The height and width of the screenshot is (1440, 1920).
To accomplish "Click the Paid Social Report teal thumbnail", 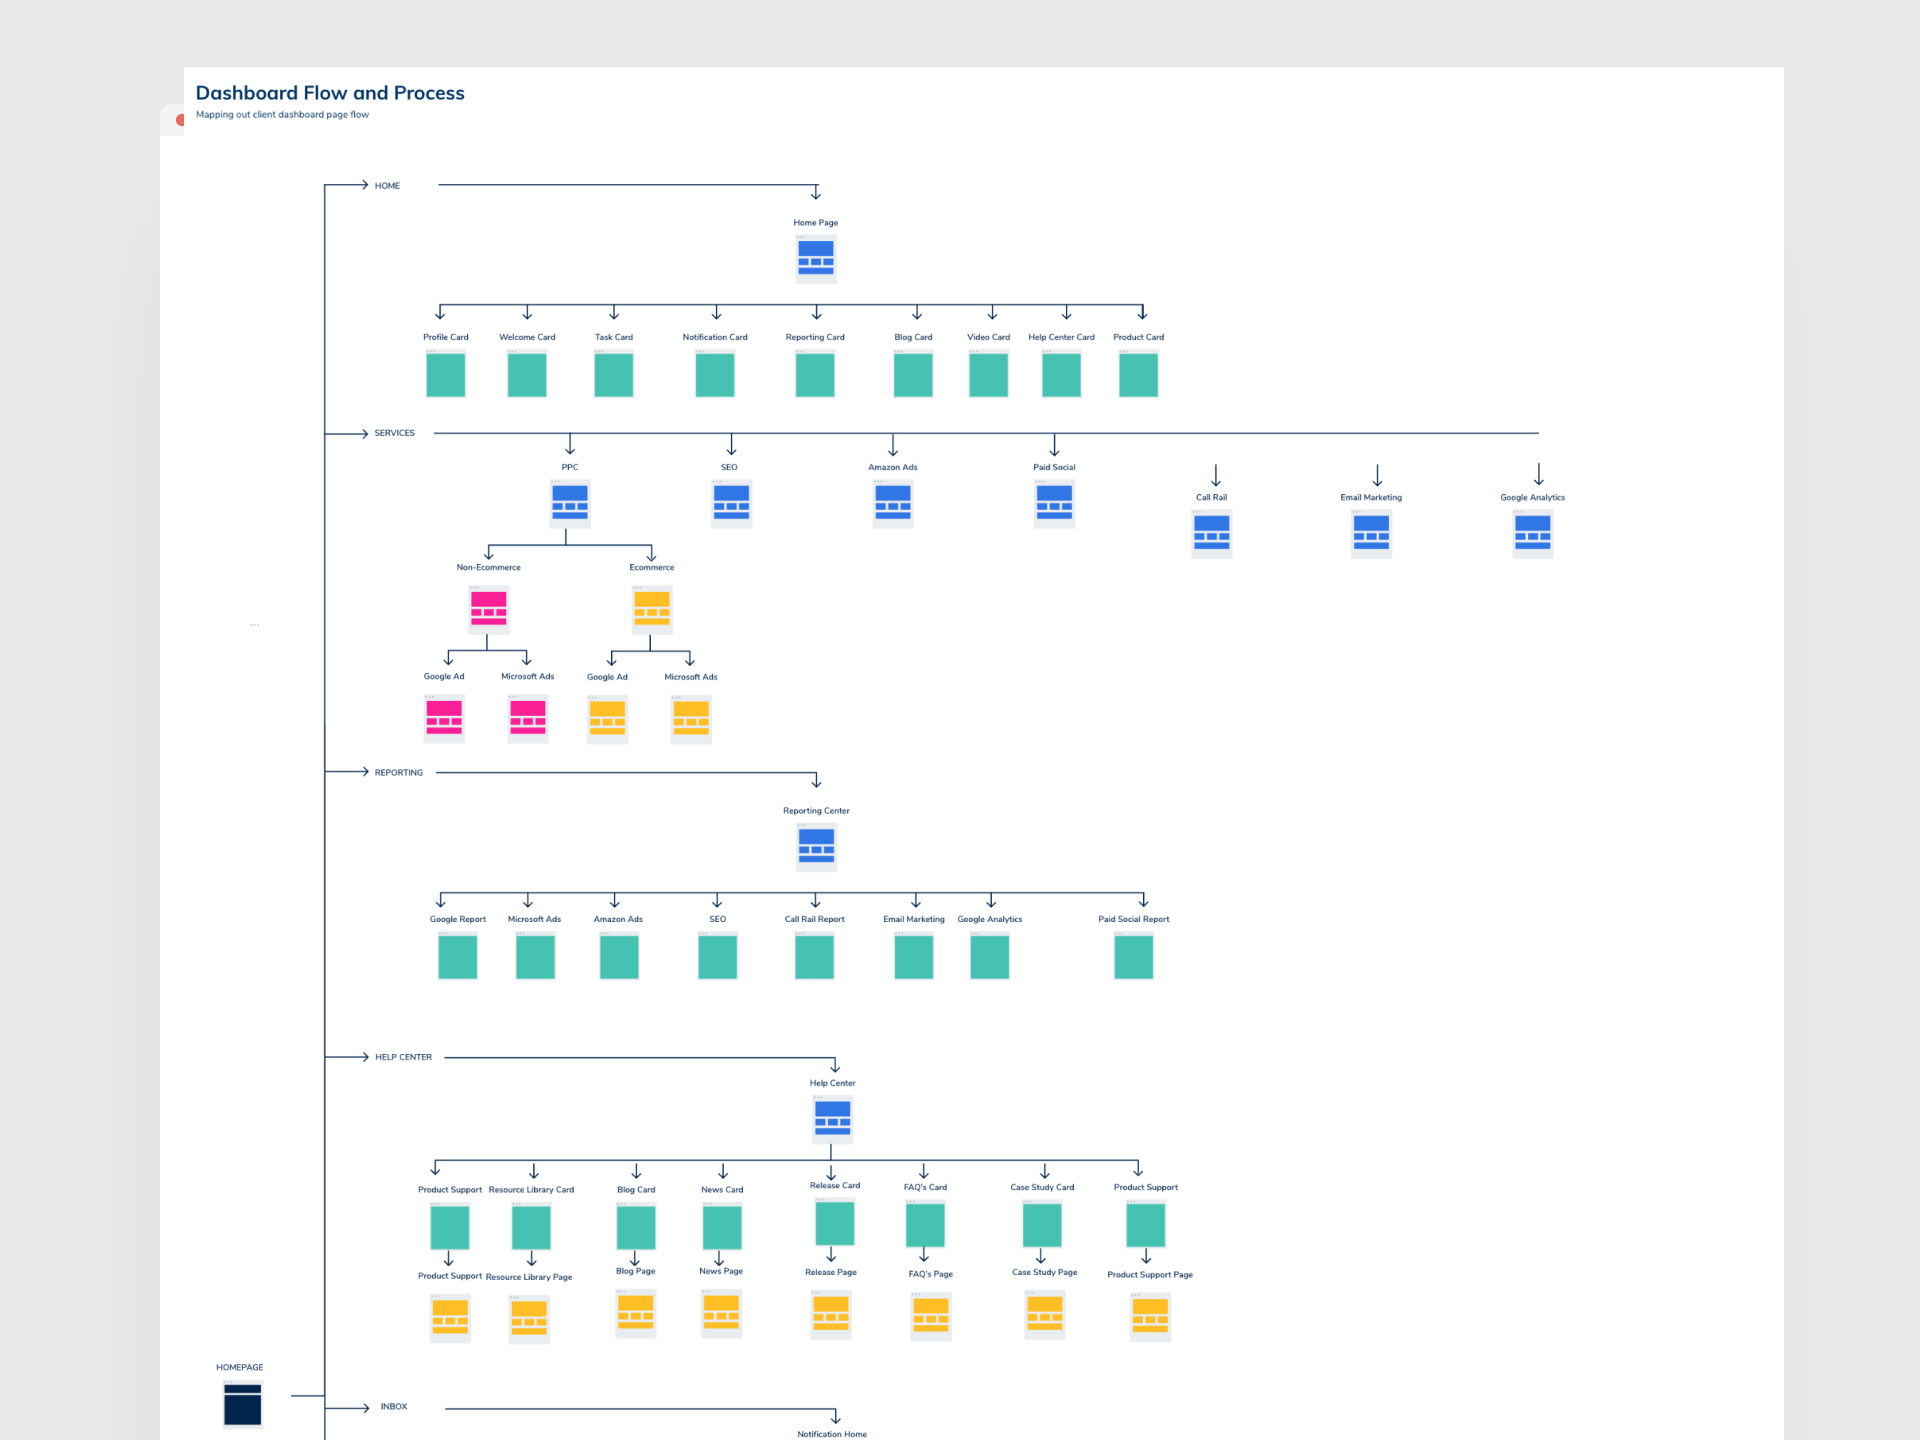I will [x=1133, y=955].
